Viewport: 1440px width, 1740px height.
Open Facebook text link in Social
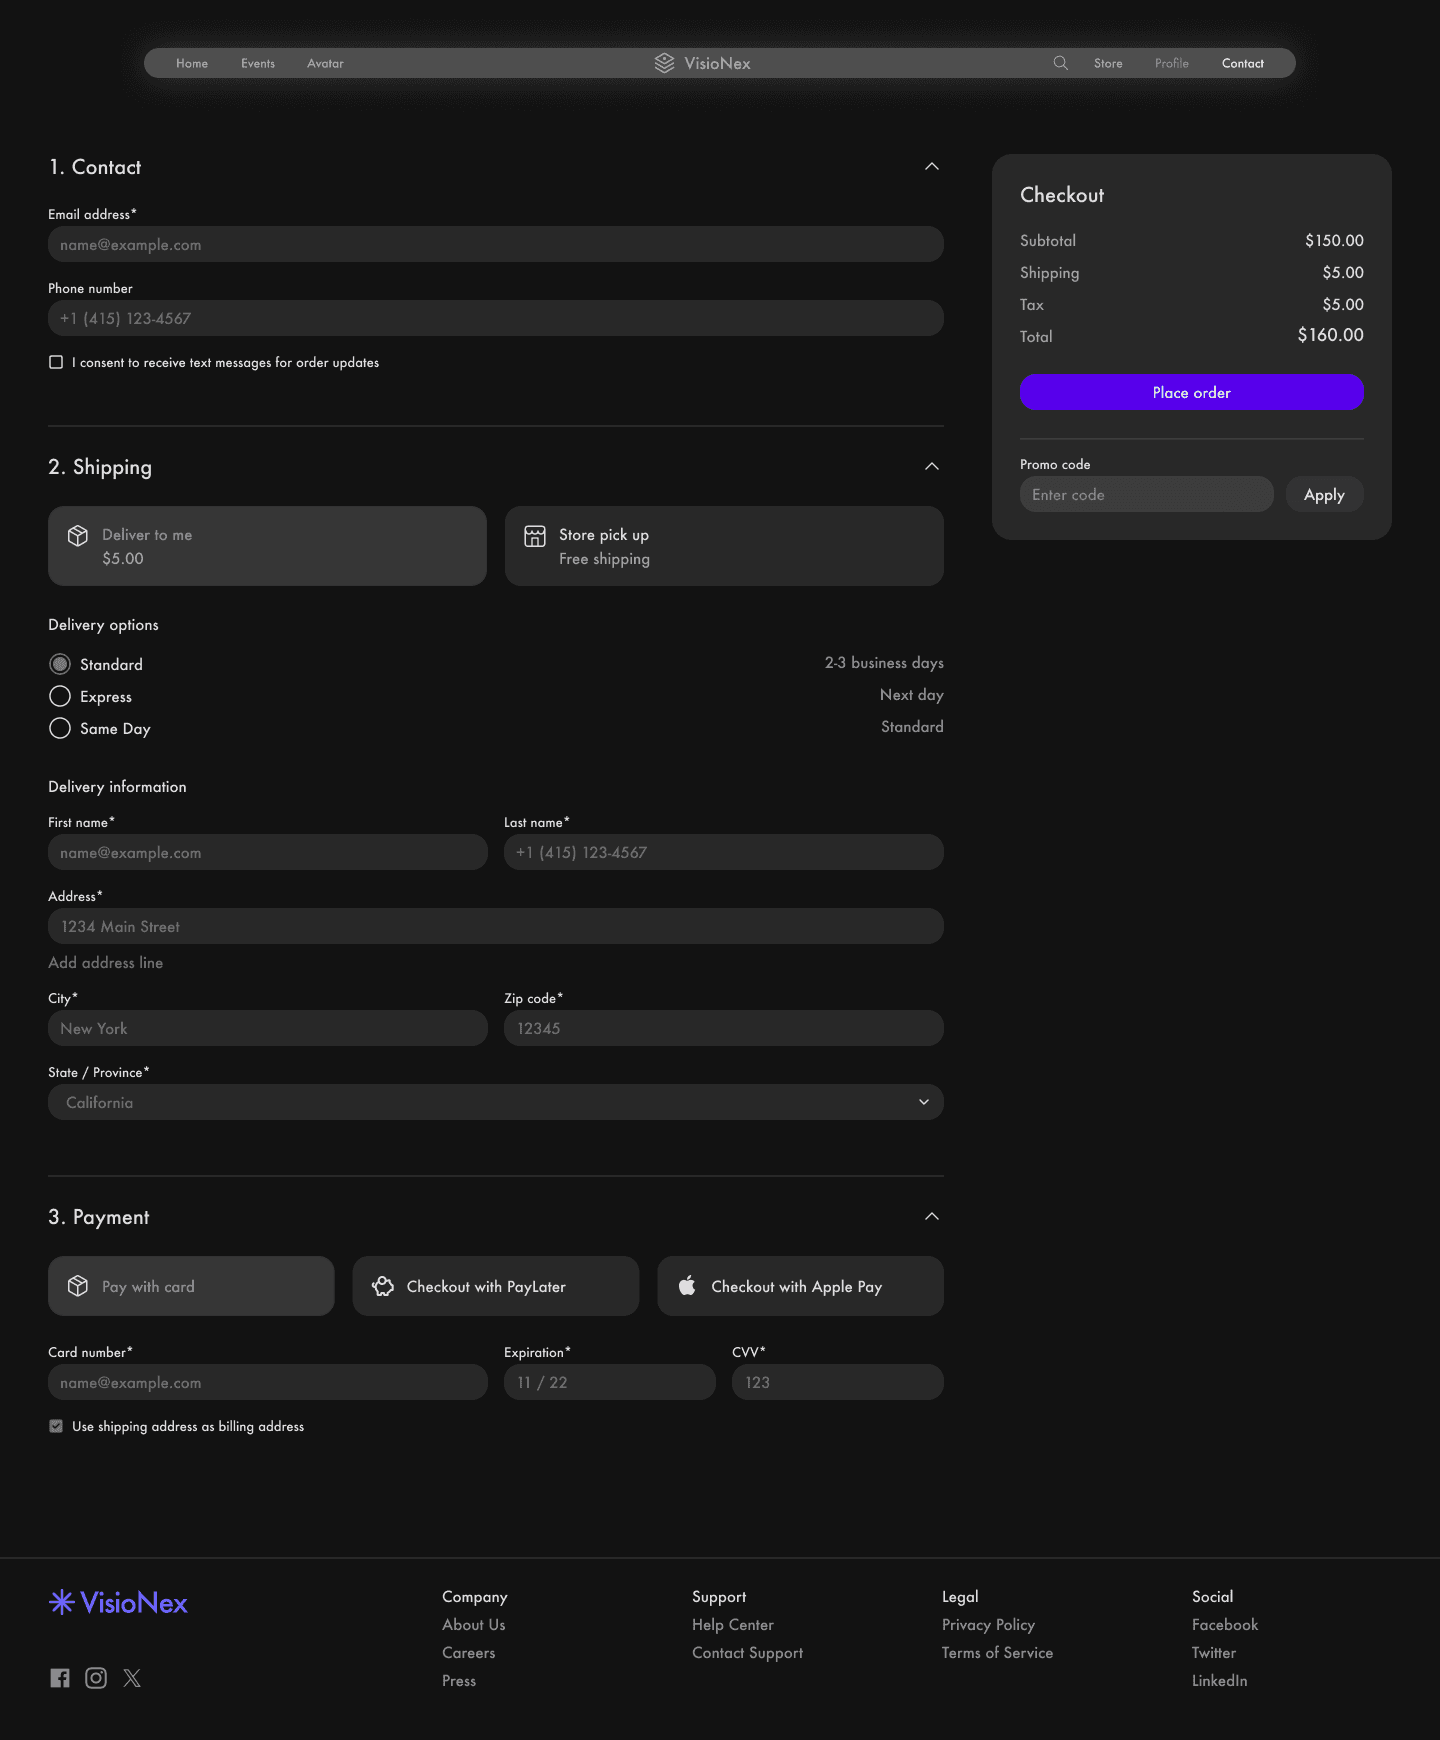point(1225,1625)
